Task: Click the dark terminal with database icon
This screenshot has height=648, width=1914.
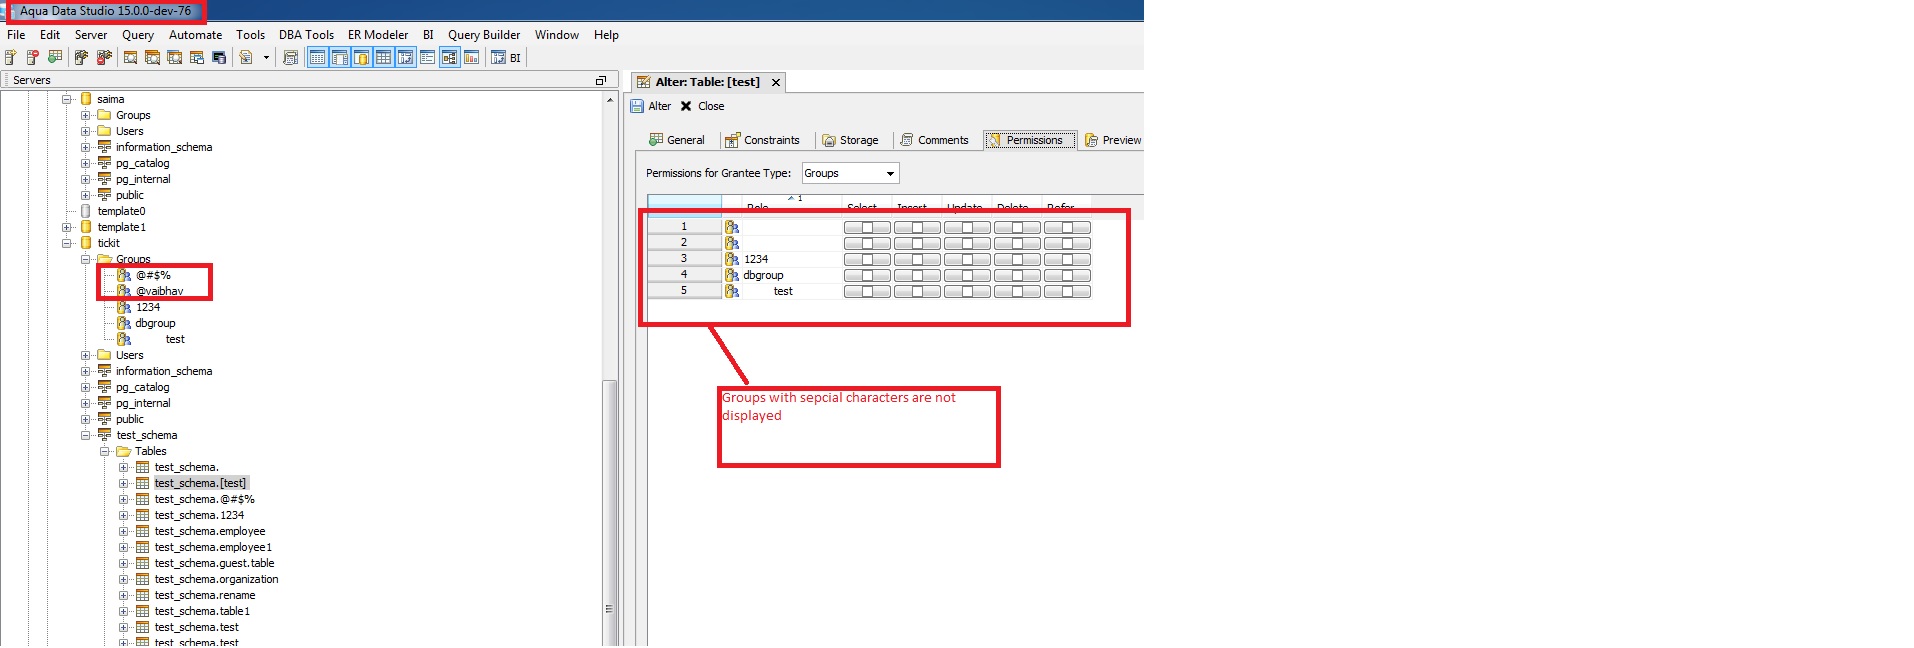Action: [219, 57]
